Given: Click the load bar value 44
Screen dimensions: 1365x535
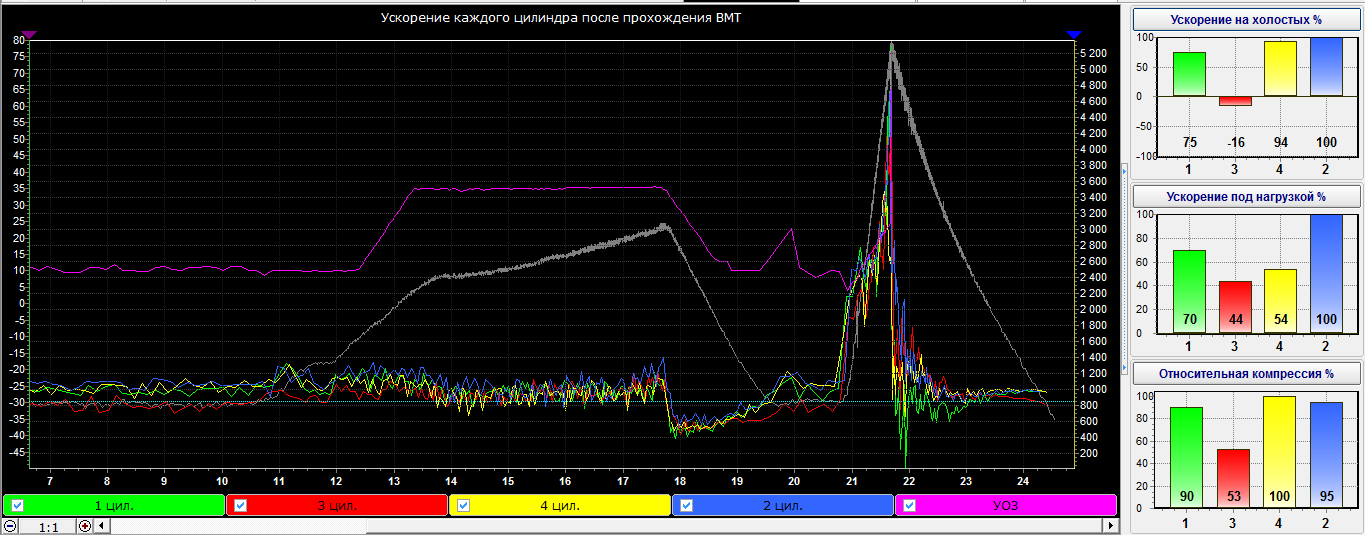Looking at the screenshot, I should [x=1234, y=320].
